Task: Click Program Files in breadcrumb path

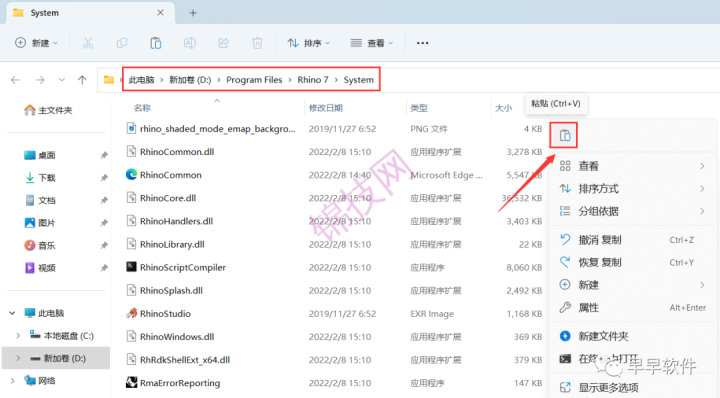Action: click(x=254, y=80)
